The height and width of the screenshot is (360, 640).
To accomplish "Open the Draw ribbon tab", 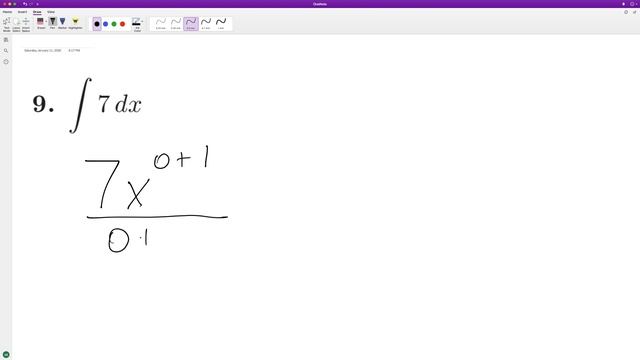I will pyautogui.click(x=37, y=12).
